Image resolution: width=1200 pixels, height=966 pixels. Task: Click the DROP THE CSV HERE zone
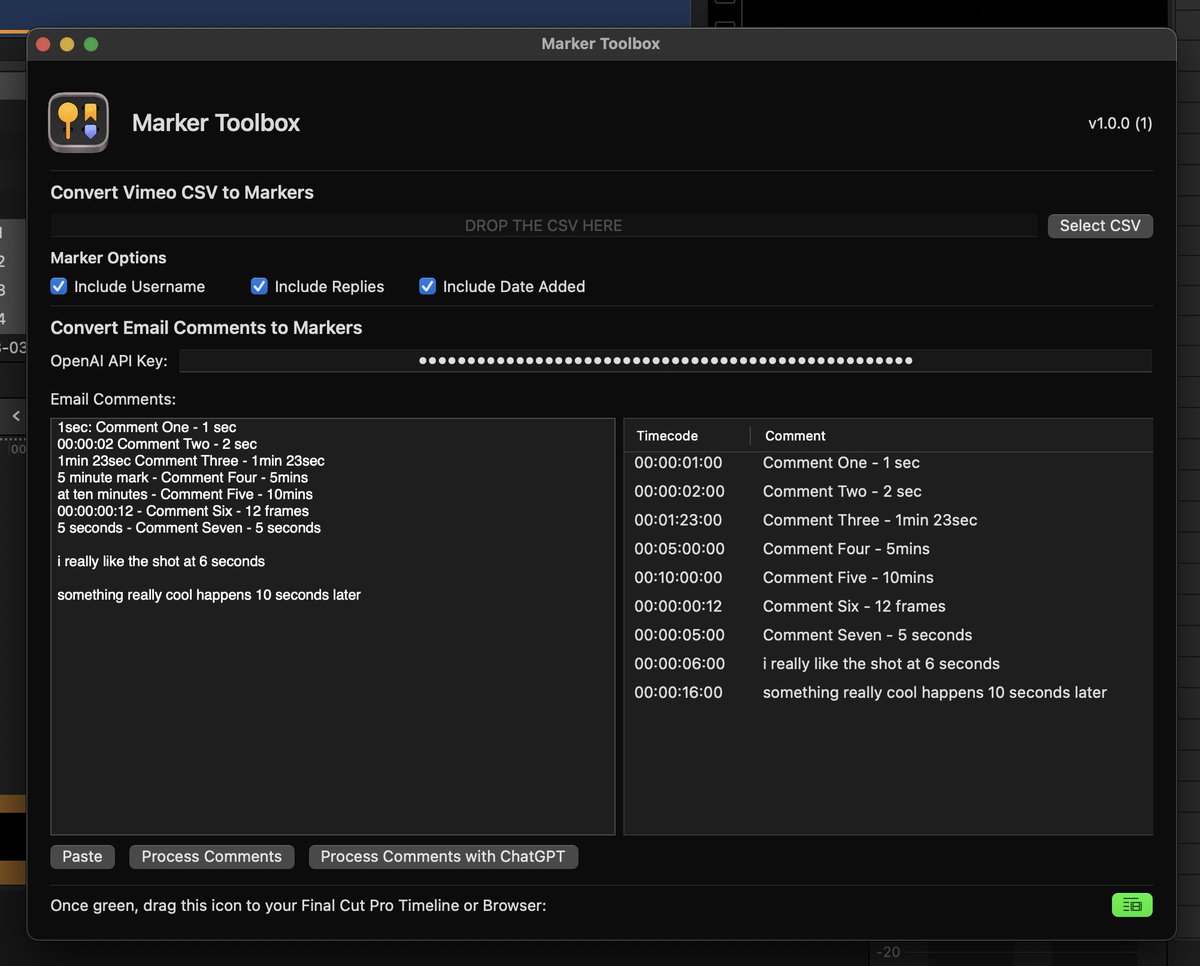coord(543,225)
